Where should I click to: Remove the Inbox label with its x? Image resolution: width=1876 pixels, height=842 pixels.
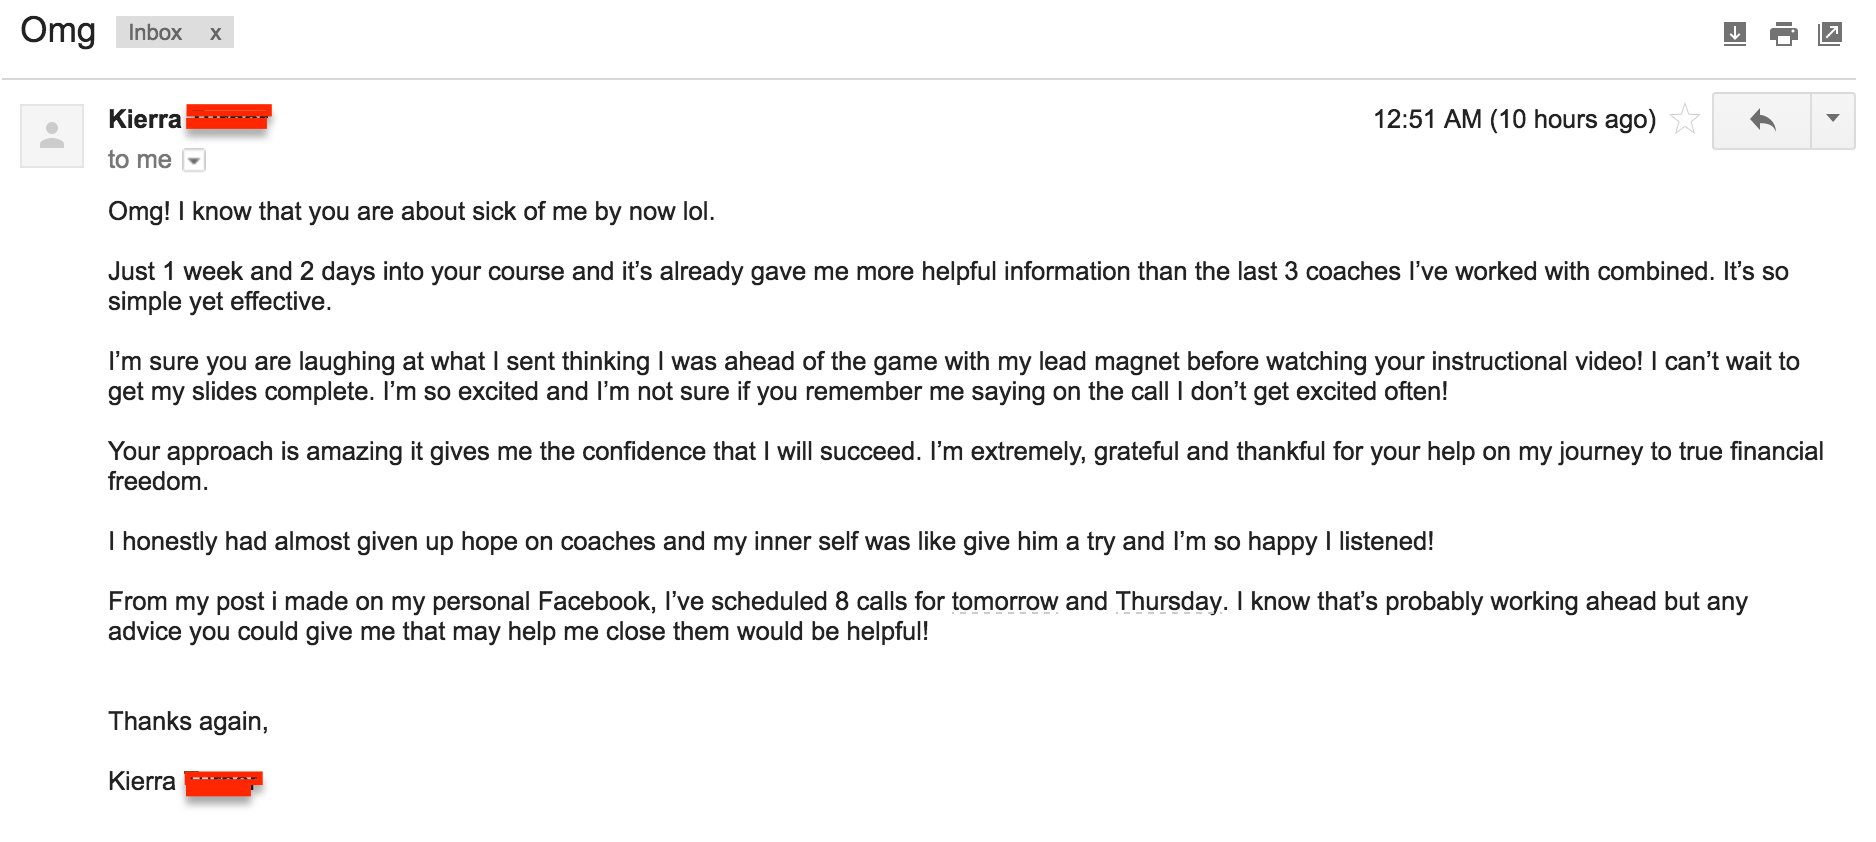[215, 33]
